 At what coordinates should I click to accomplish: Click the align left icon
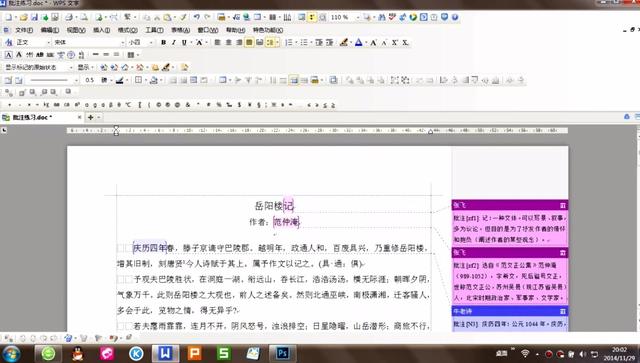[x=218, y=42]
